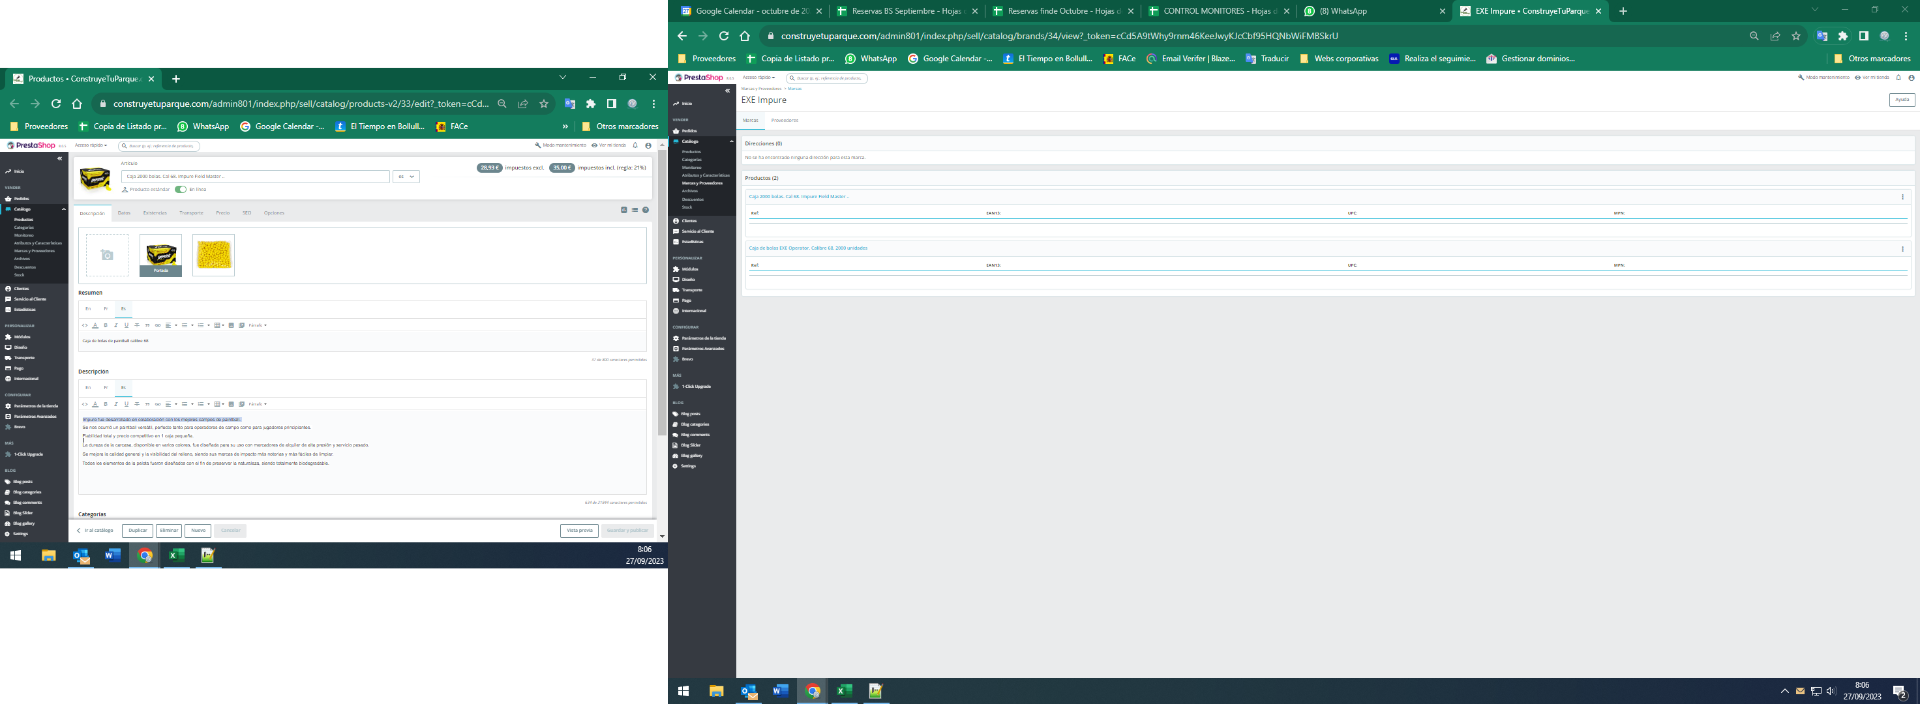
Task: Click the Duplicar button
Action: 137,530
